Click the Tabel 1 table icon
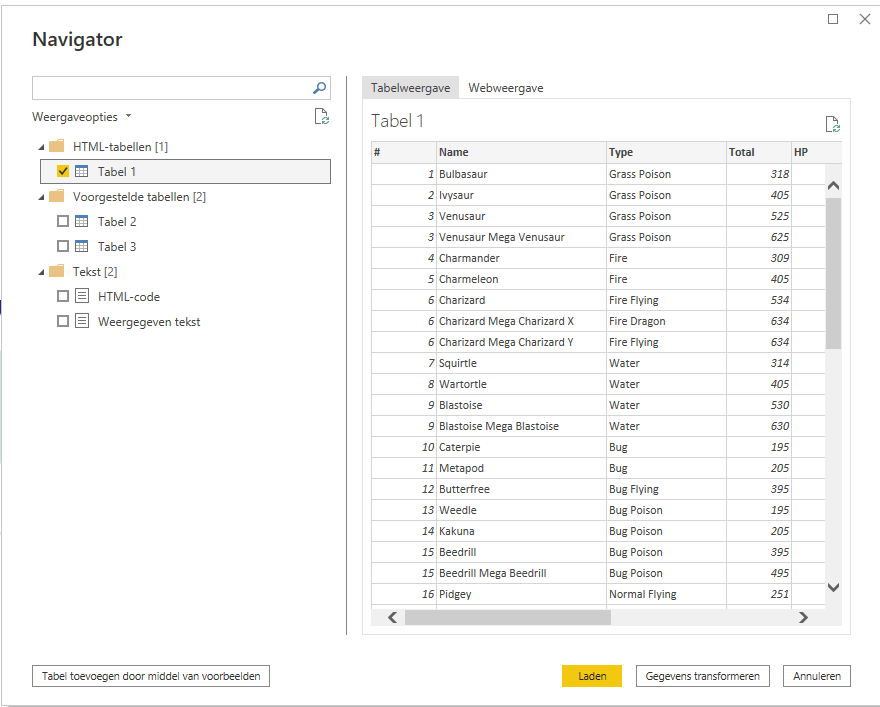 point(82,171)
